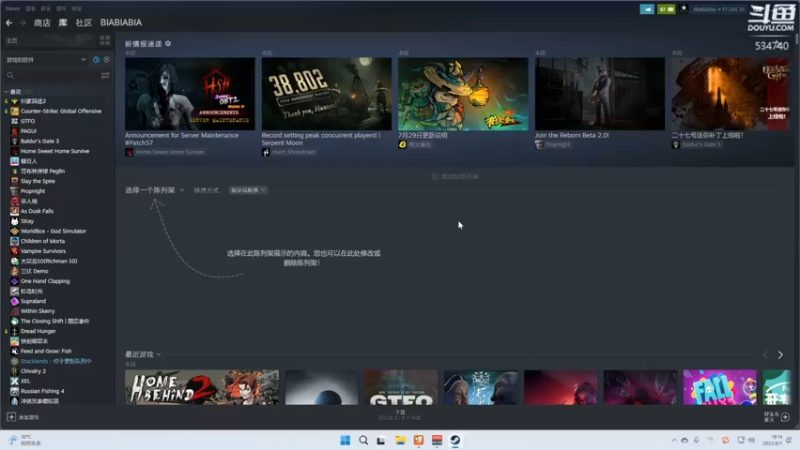Image resolution: width=800 pixels, height=450 pixels.
Task: Open Home Sweet Home server maintenance news card
Action: click(190, 93)
